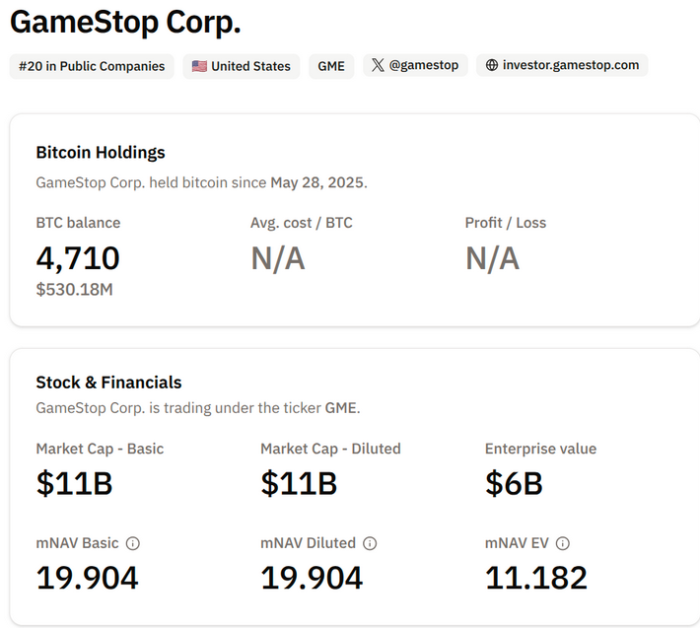Click the 19.904 mNAV Basic value
The width and height of the screenshot is (700, 628).
(x=88, y=578)
